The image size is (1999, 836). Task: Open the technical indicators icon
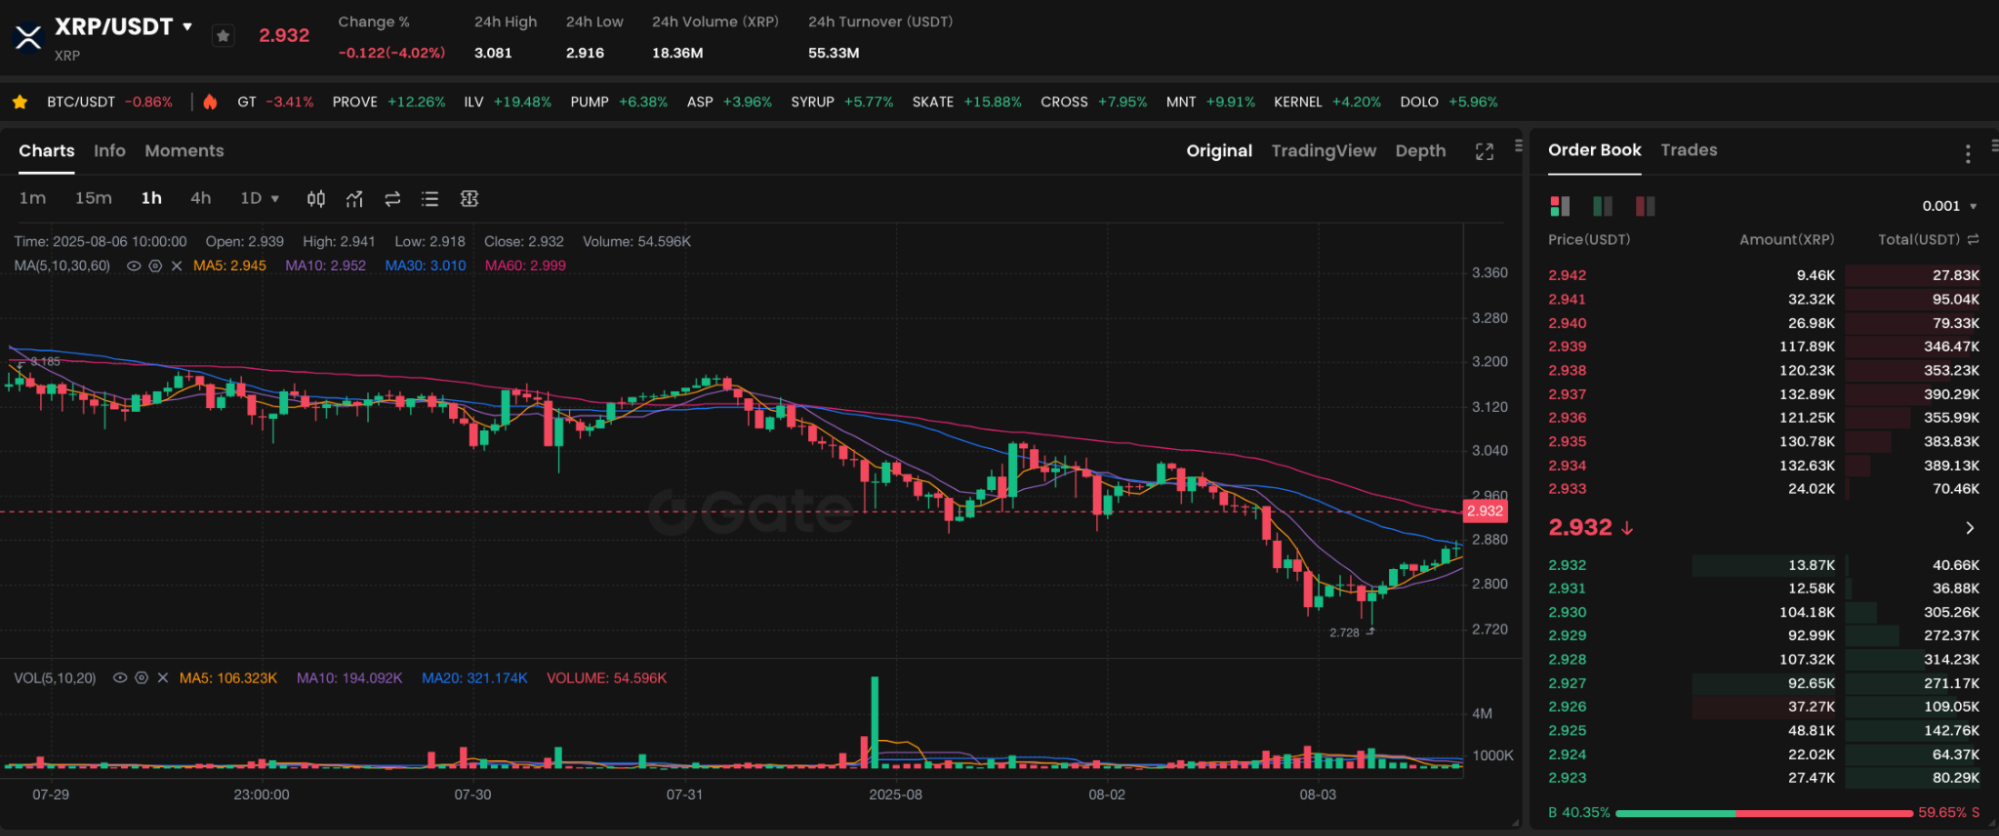click(x=354, y=199)
